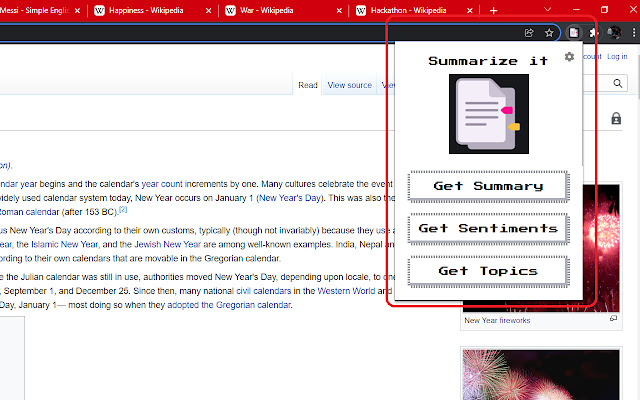
Task: Follow the Jewish New Year link
Action: [x=167, y=244]
